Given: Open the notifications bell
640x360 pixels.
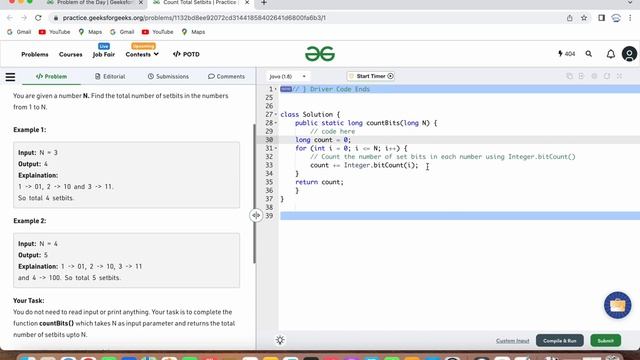Looking at the screenshot, I should tap(611, 54).
